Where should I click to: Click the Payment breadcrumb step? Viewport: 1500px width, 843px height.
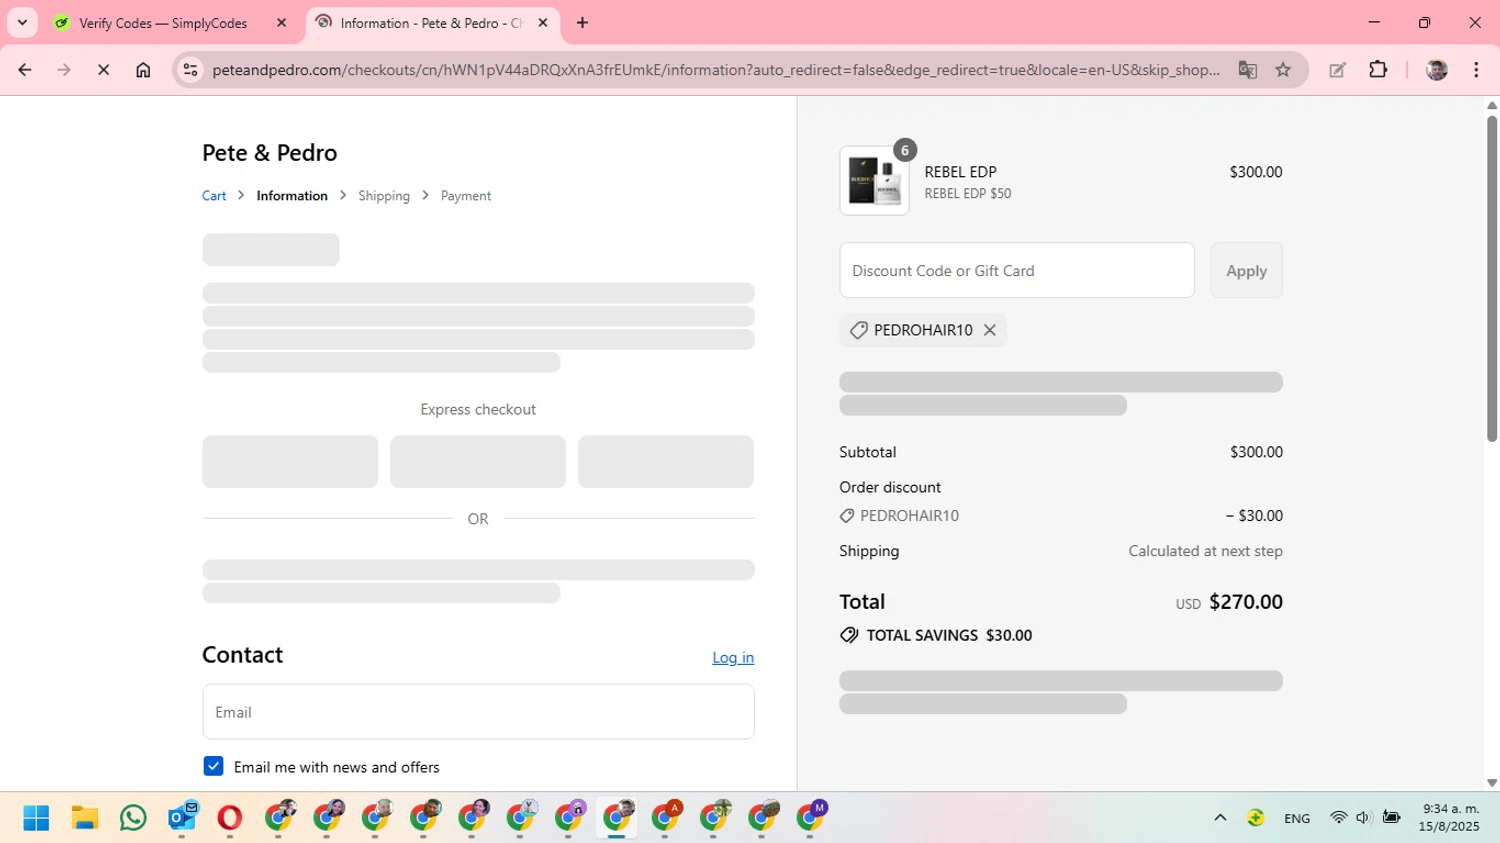coord(466,196)
